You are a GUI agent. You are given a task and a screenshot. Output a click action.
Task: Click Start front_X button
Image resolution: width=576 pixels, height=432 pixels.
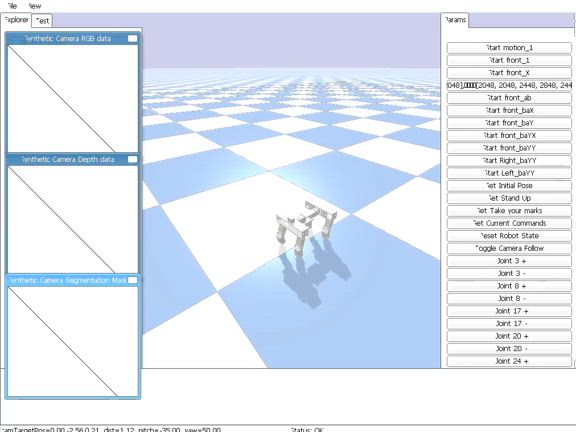pyautogui.click(x=509, y=73)
